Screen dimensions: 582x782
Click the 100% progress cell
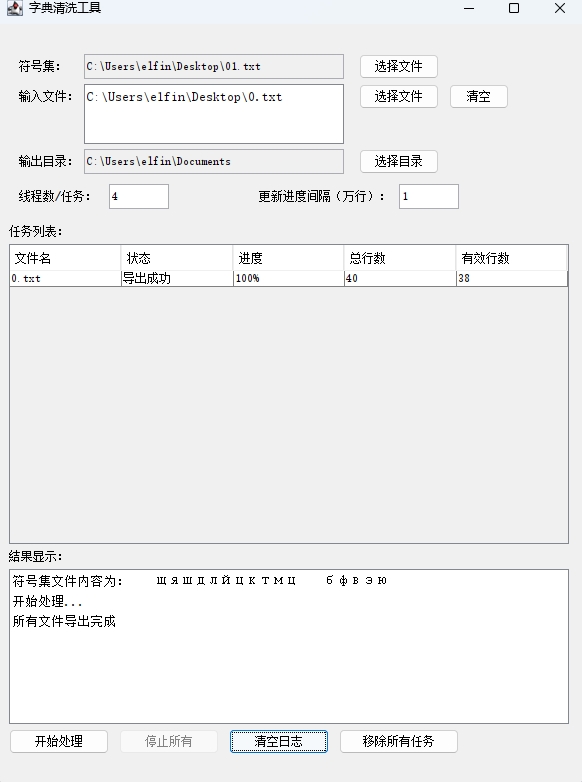288,278
